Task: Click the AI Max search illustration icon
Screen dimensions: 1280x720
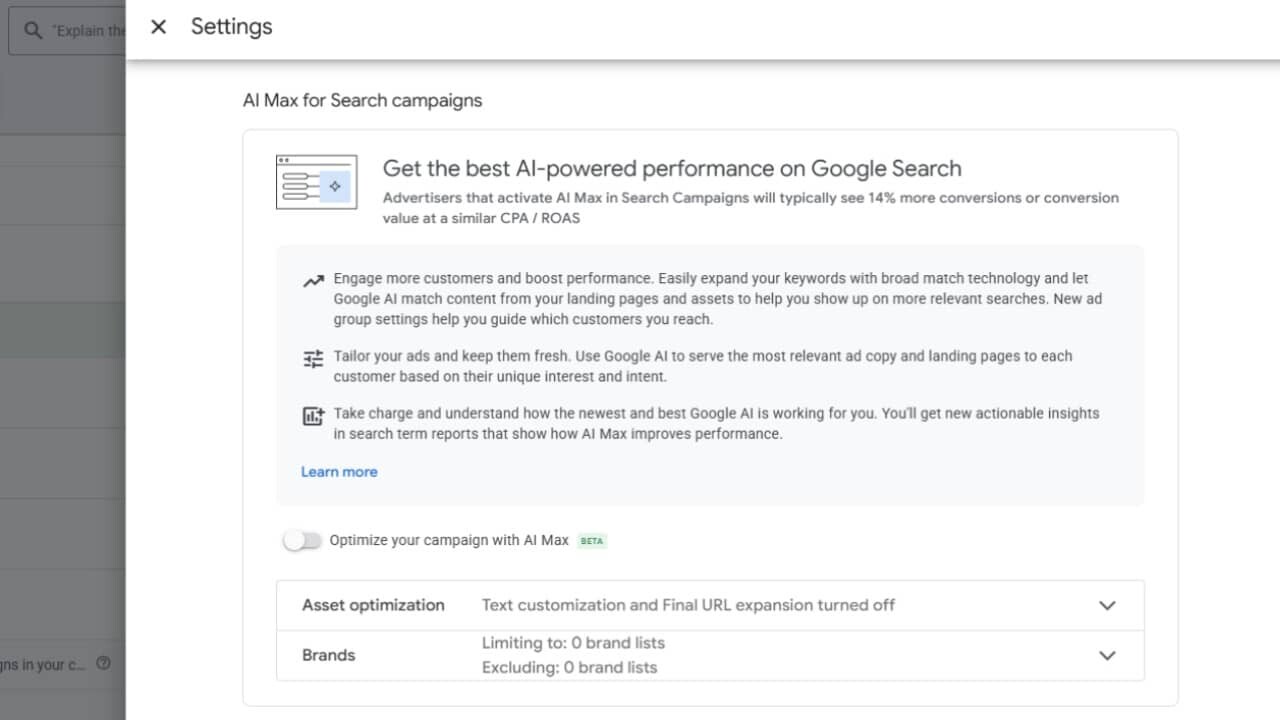Action: tap(316, 182)
